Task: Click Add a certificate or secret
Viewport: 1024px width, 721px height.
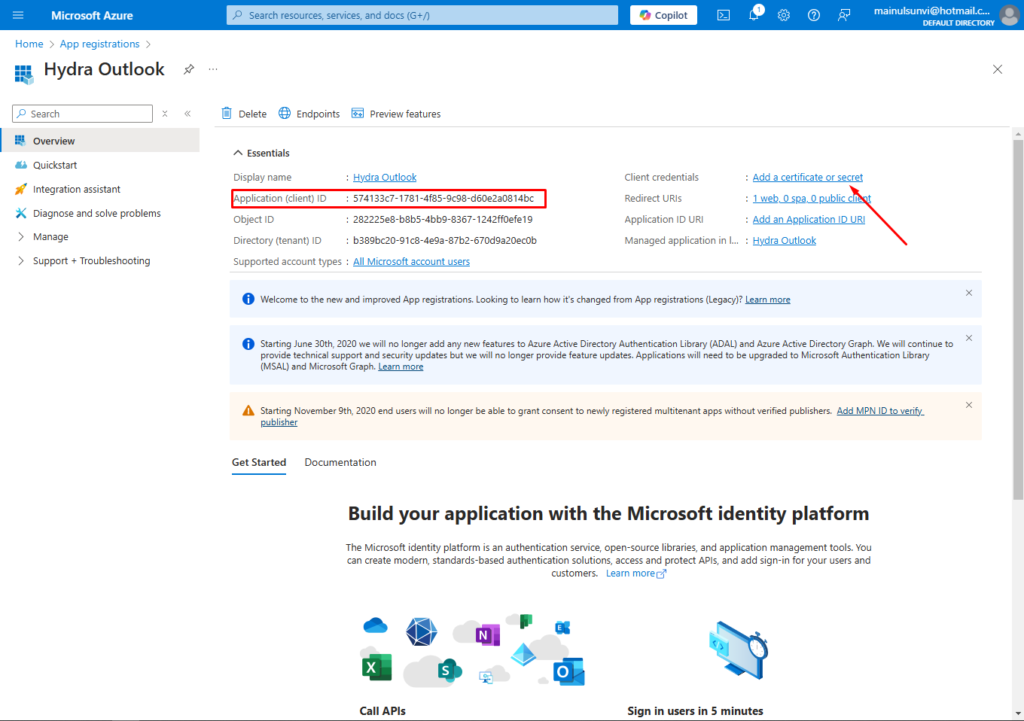Action: pyautogui.click(x=807, y=177)
